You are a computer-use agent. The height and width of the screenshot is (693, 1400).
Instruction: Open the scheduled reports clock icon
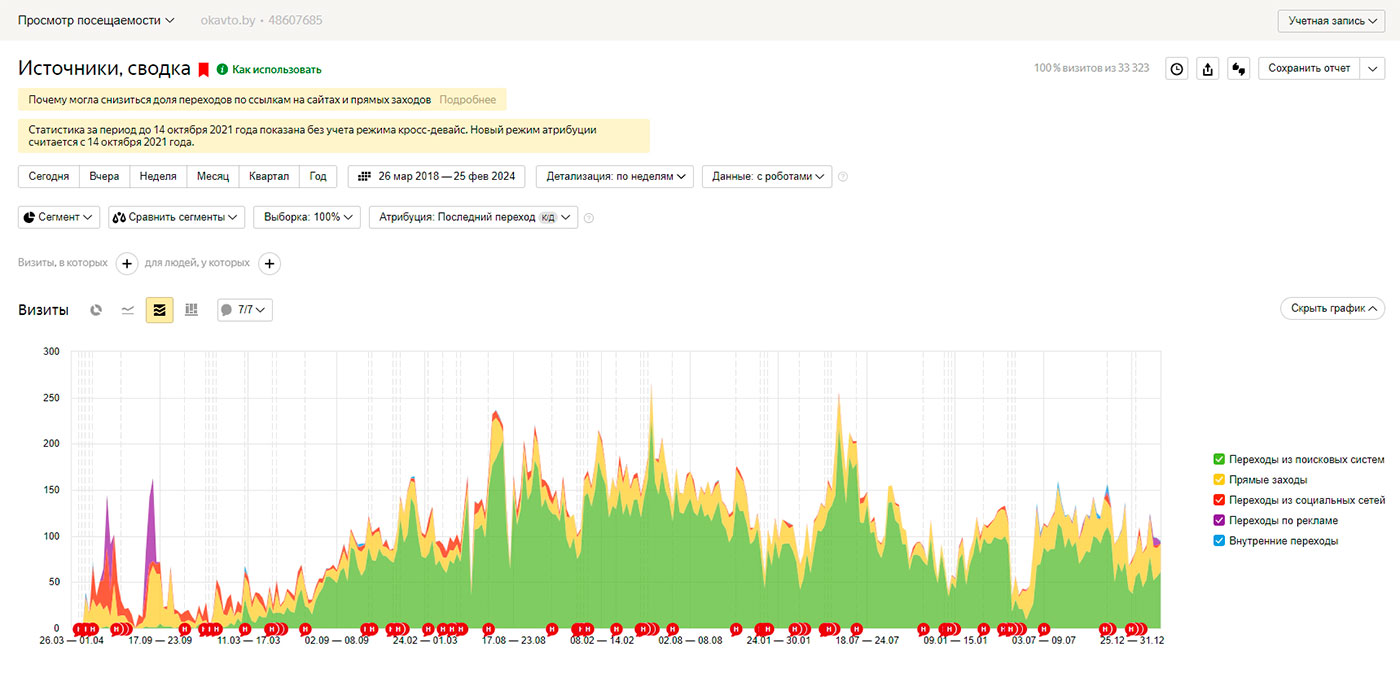click(1177, 69)
